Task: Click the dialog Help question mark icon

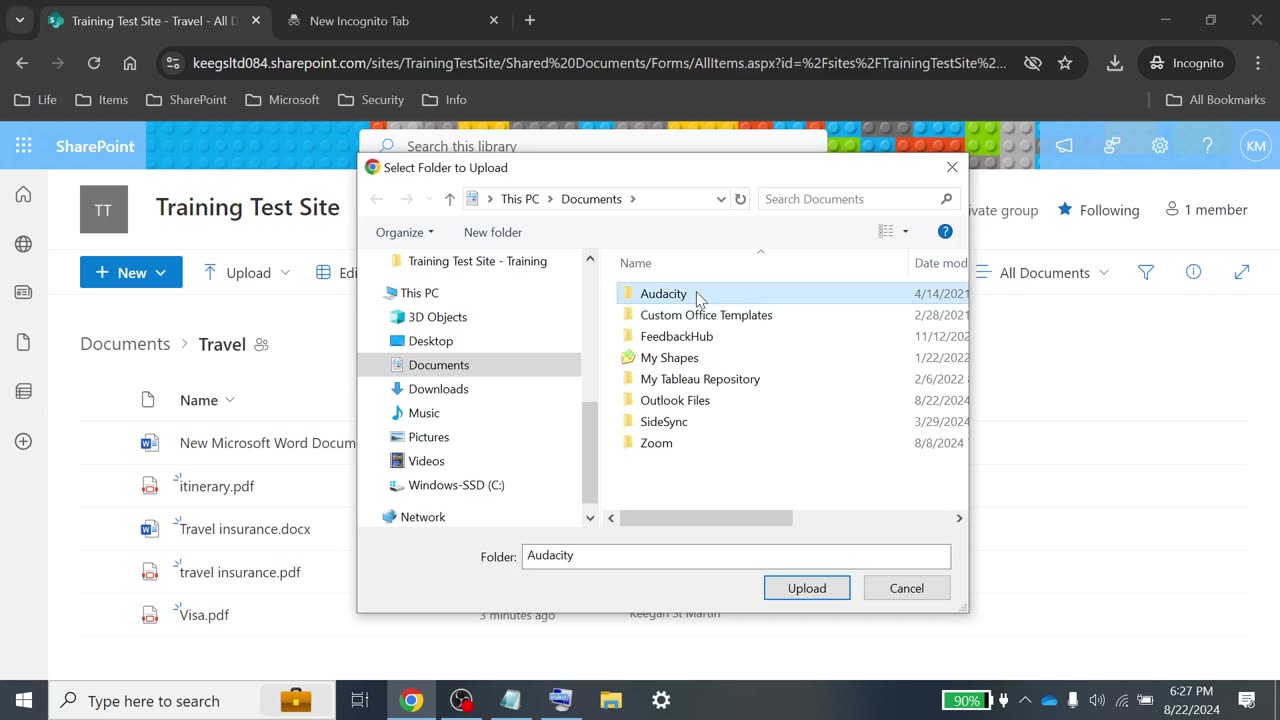Action: (945, 231)
